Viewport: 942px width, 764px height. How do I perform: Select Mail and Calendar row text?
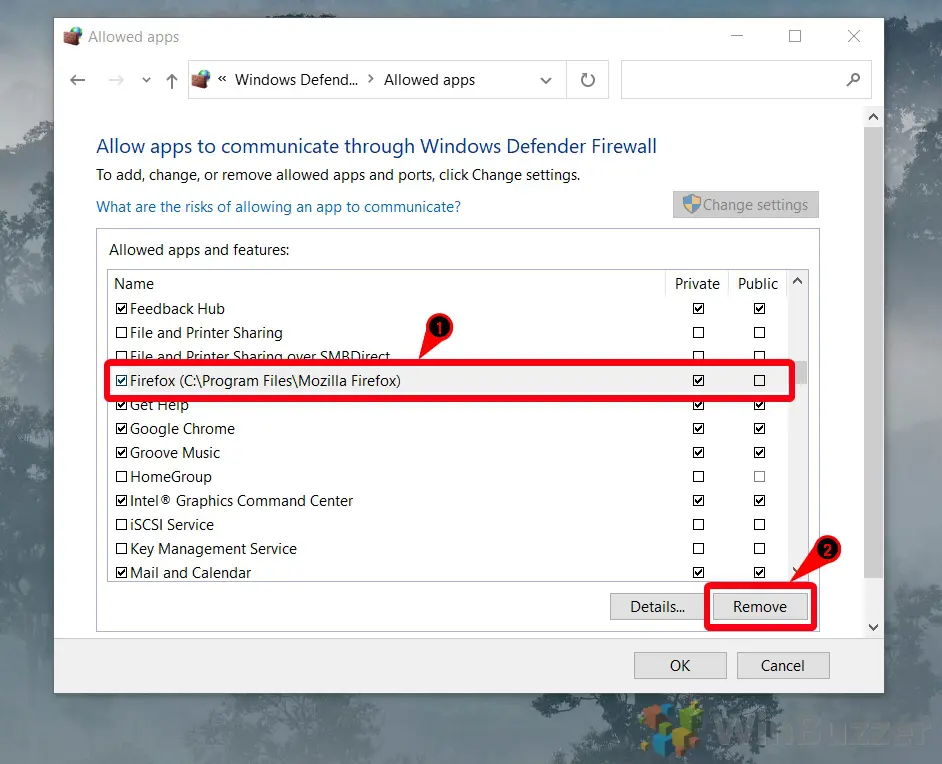pos(190,573)
